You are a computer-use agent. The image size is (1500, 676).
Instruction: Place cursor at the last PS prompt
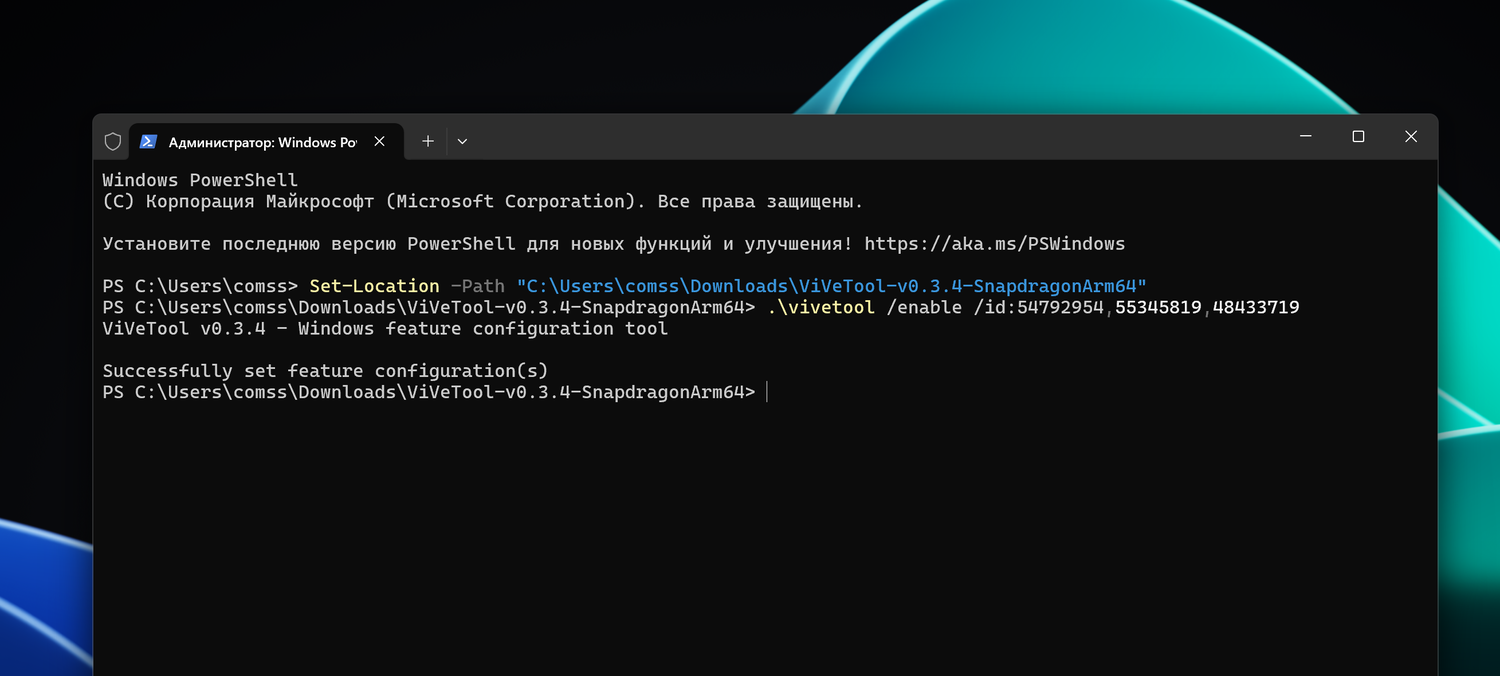pyautogui.click(x=767, y=392)
